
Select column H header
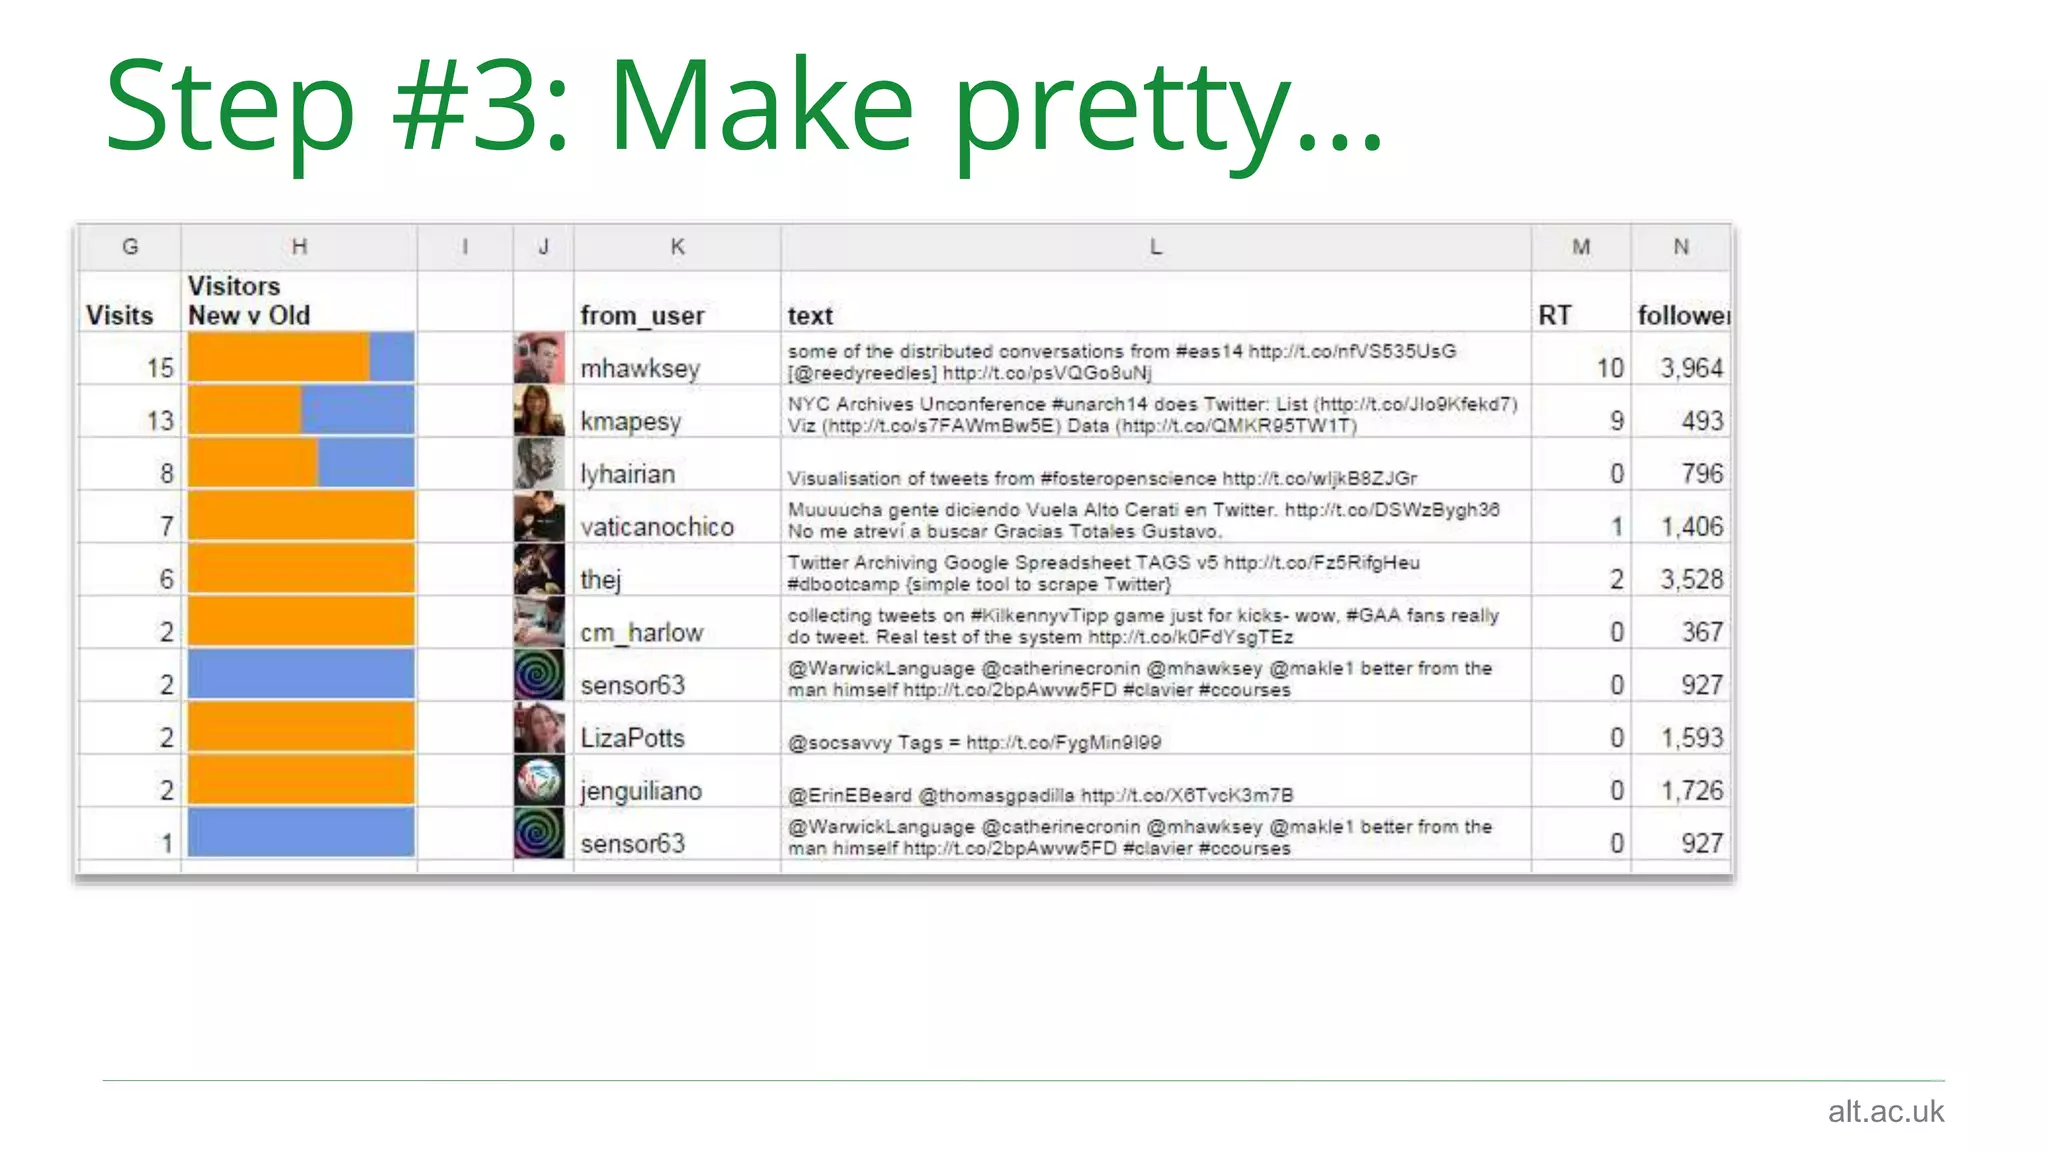pos(299,247)
